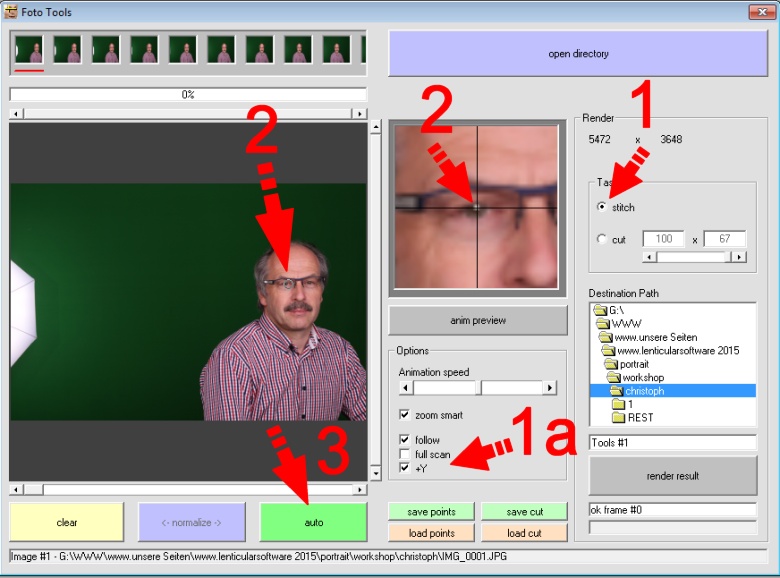This screenshot has height=578, width=780.
Task: Click the 'open directory' button
Action: click(577, 54)
